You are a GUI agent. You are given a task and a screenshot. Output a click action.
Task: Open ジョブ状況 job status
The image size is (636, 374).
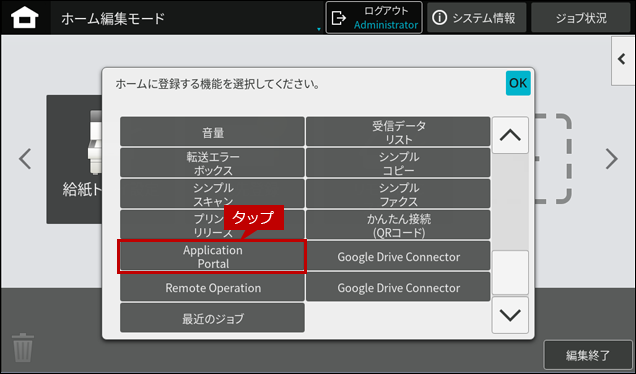(581, 18)
